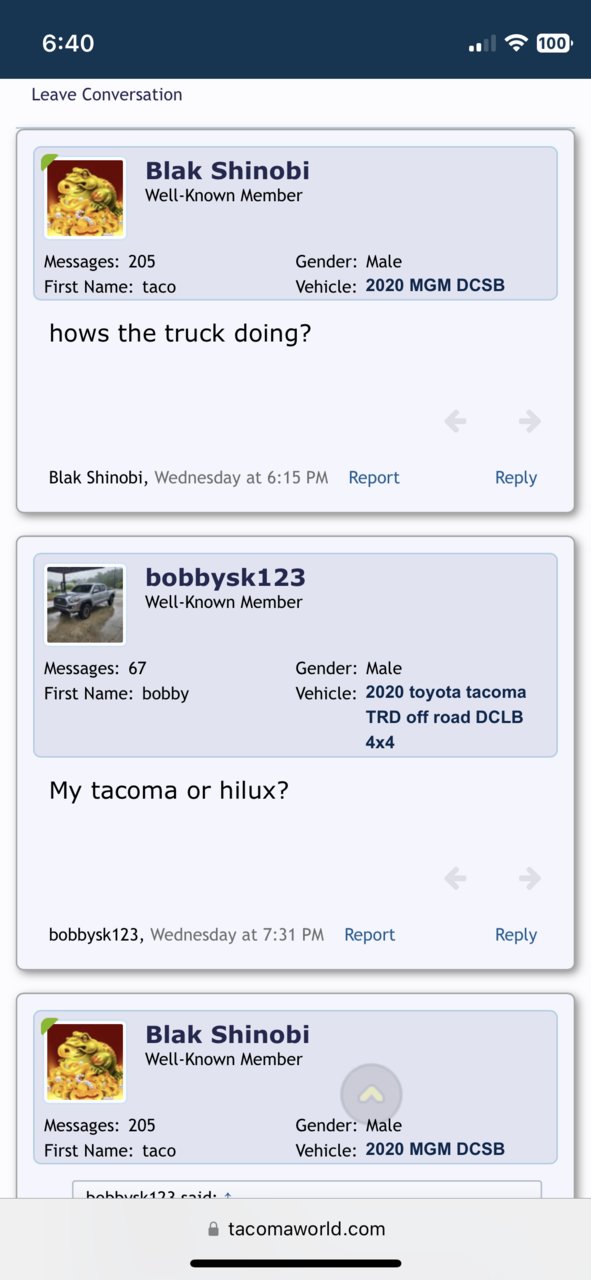Open Blak Shinobi's frog avatar in first post
Viewport: 591px width, 1280px height.
point(85,198)
